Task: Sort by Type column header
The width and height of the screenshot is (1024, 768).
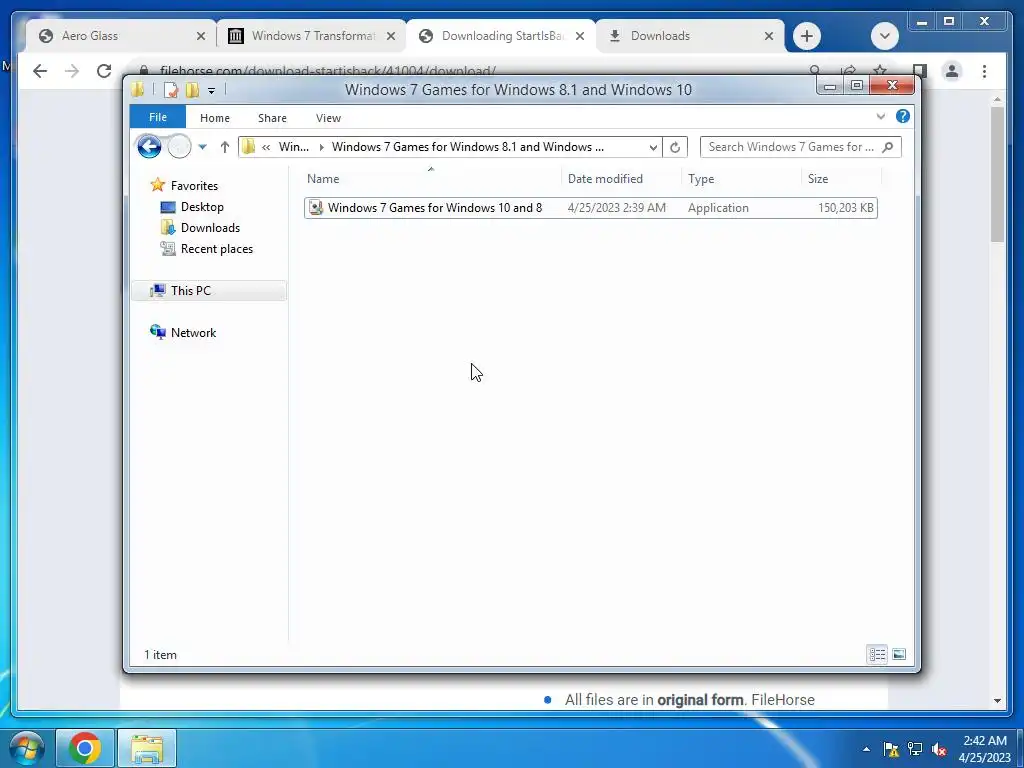Action: pyautogui.click(x=741, y=179)
